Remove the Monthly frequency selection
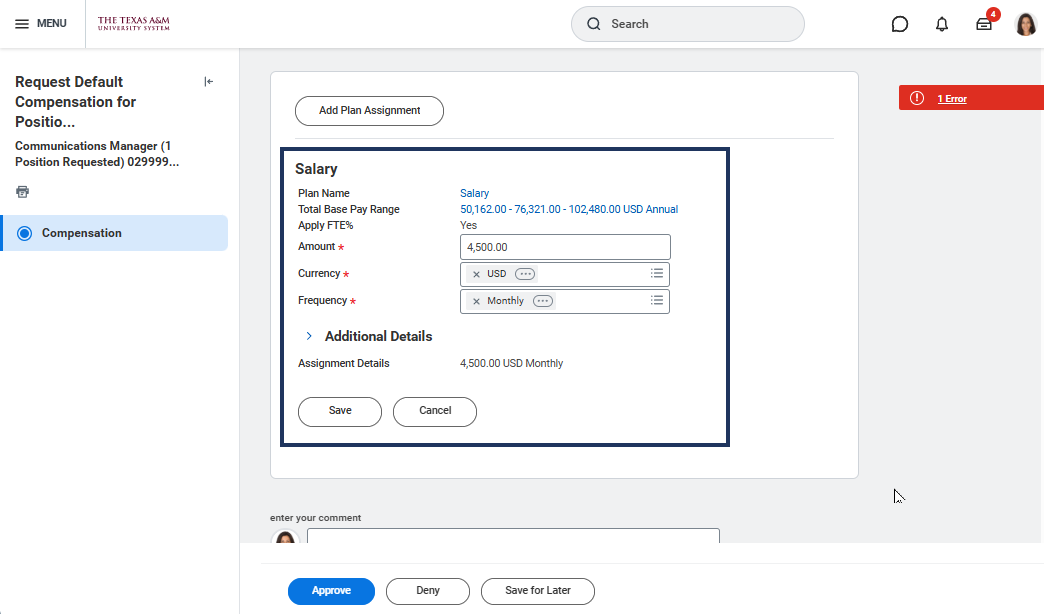Image resolution: width=1044 pixels, height=614 pixels. (x=476, y=301)
